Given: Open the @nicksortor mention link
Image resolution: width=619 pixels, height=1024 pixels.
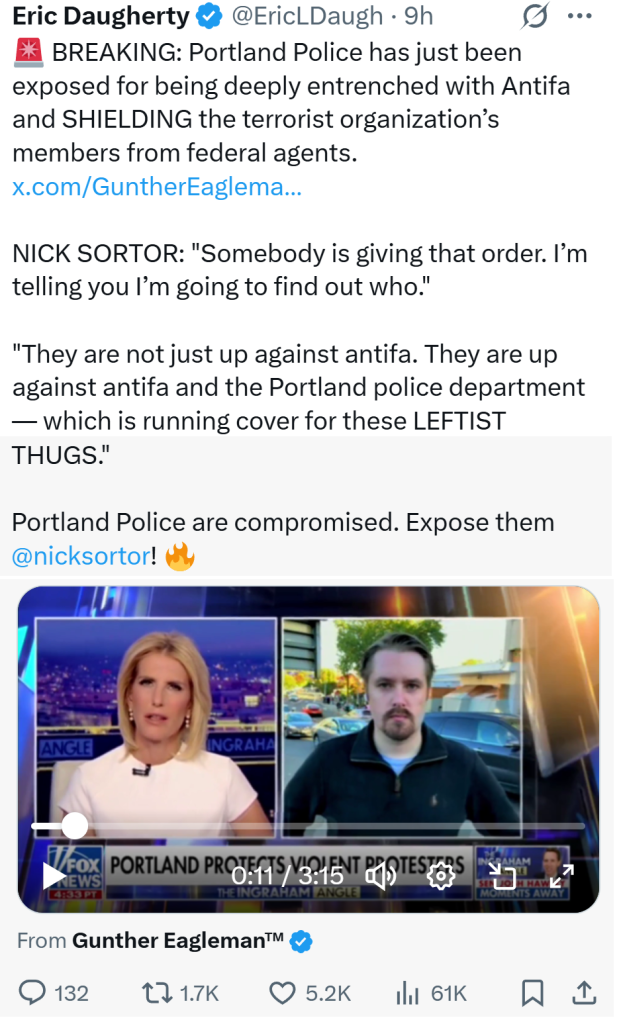Looking at the screenshot, I should pos(81,556).
